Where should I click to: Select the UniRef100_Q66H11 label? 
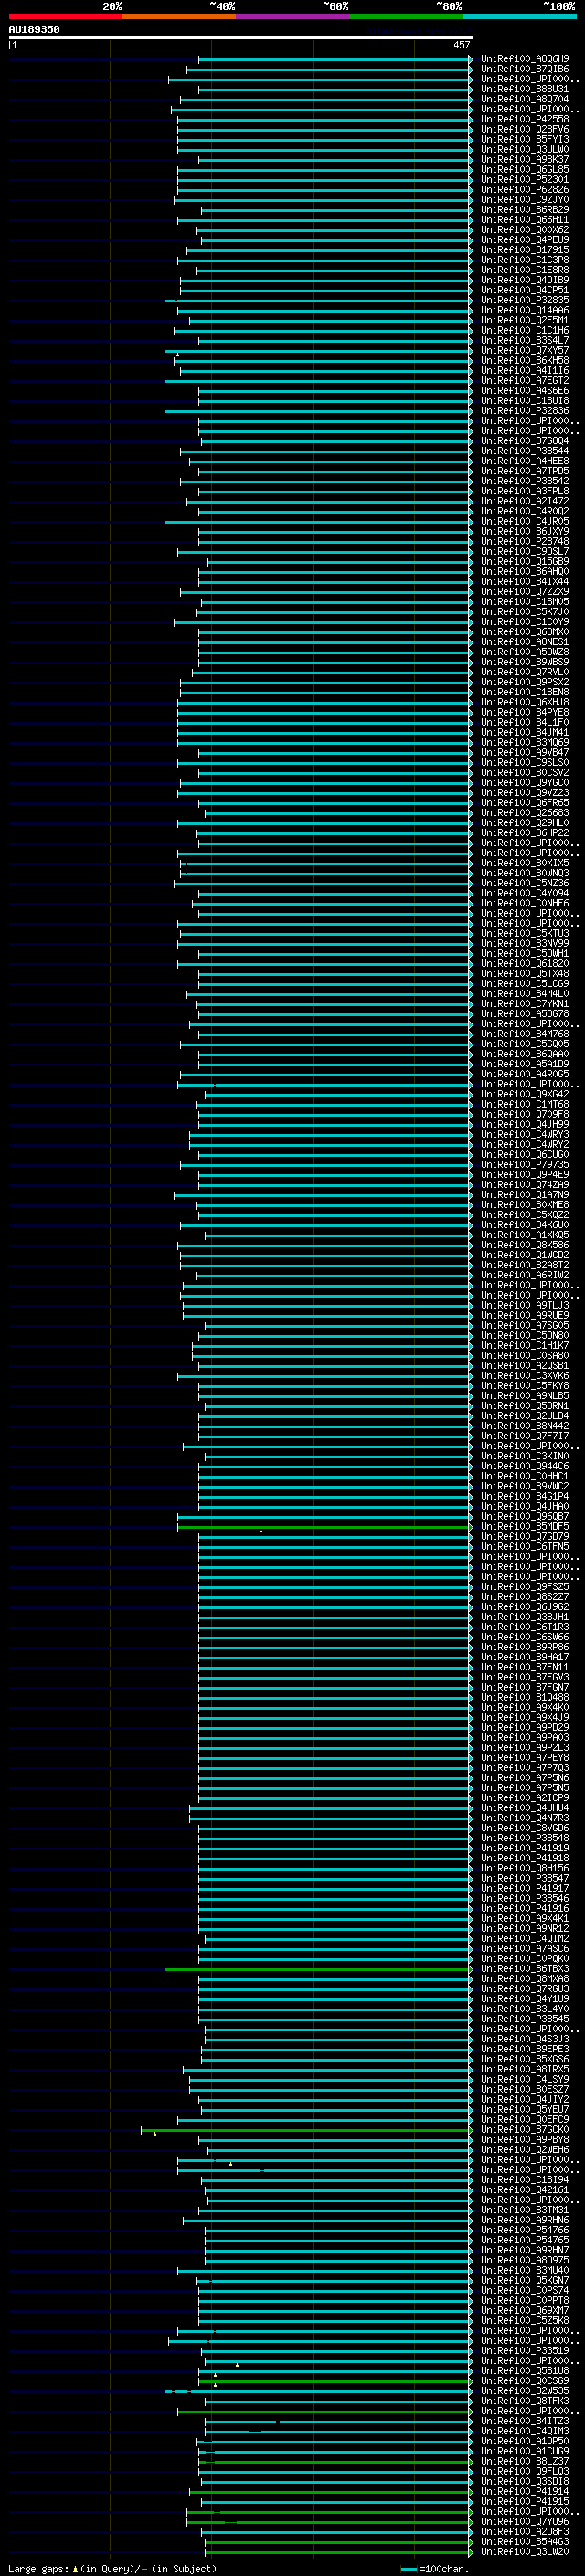coord(524,220)
